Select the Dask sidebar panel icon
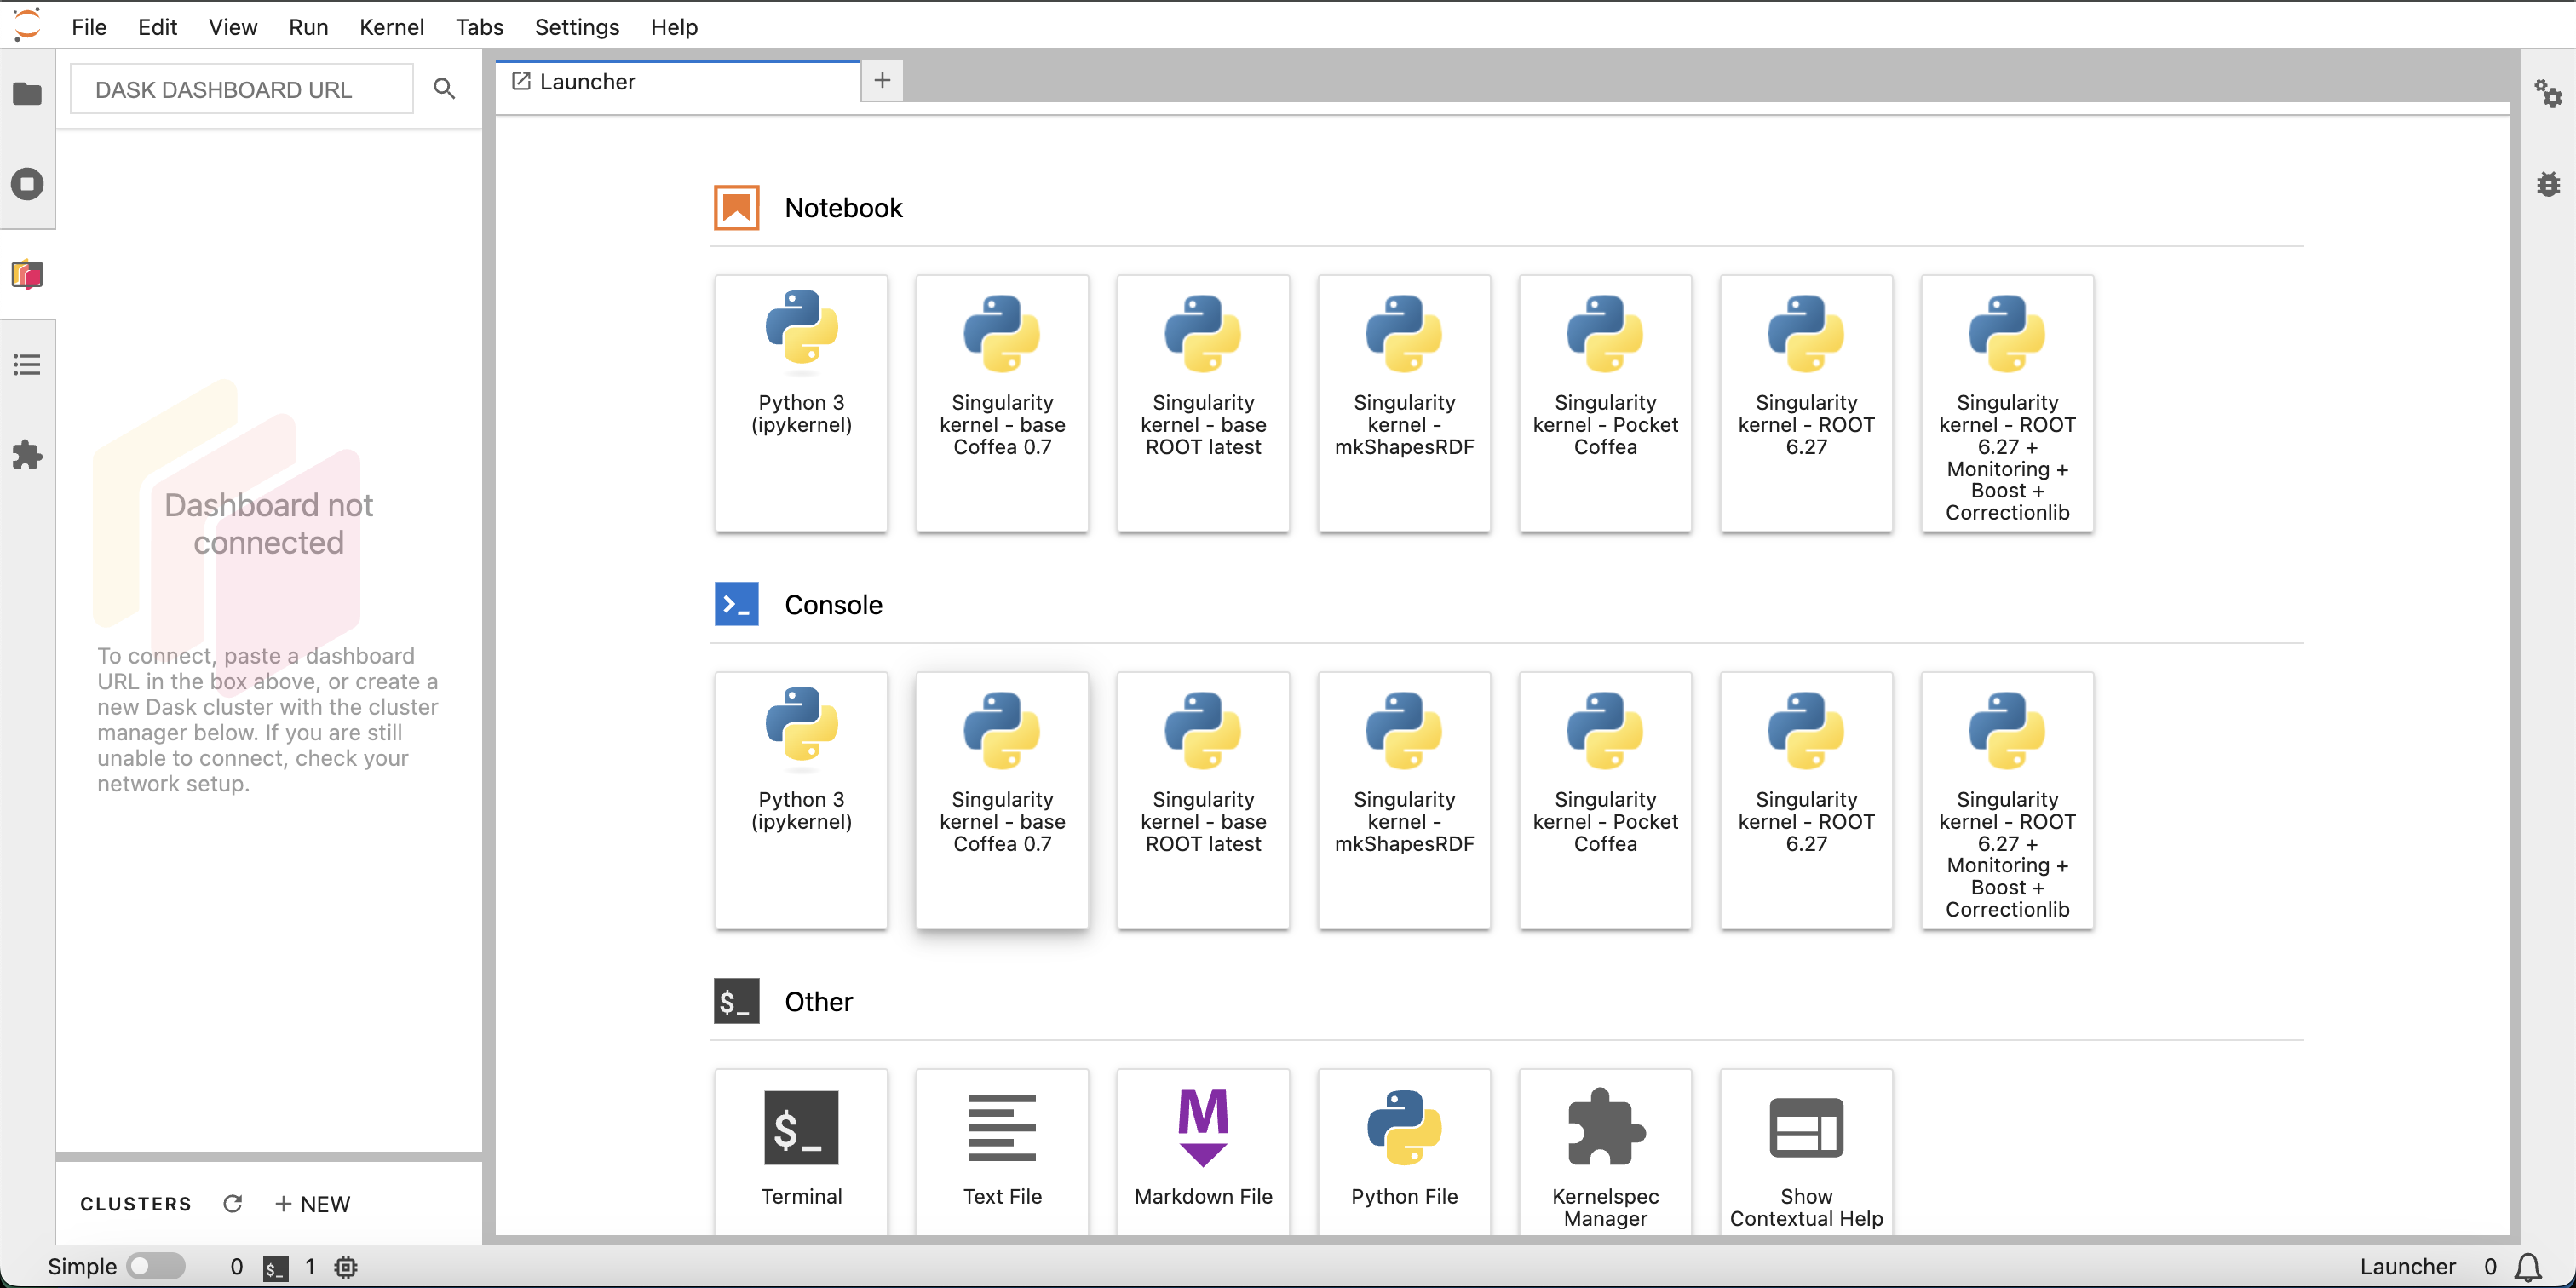The height and width of the screenshot is (1288, 2576). click(27, 274)
